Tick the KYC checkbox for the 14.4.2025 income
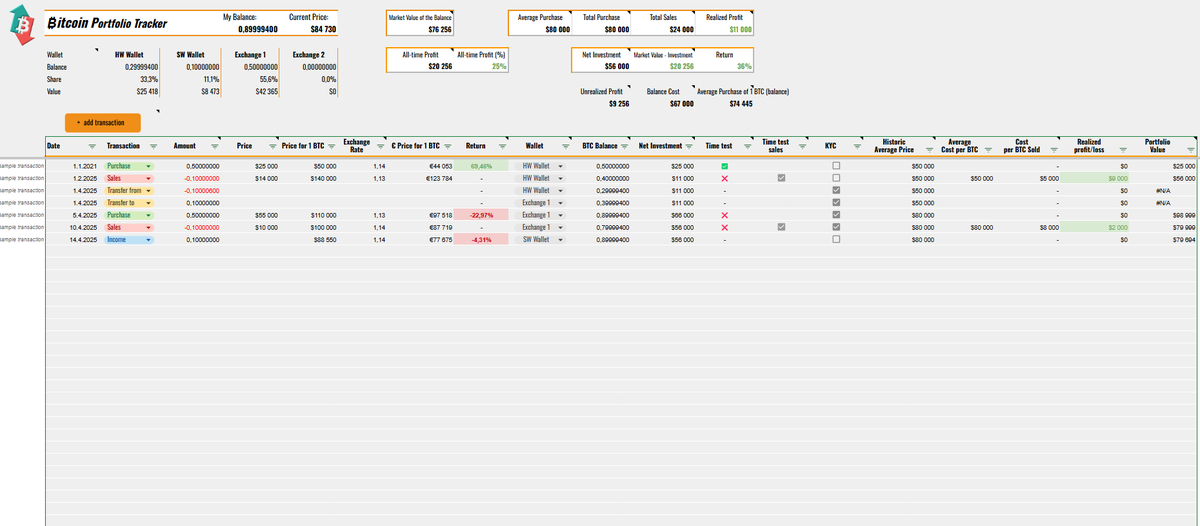Image resolution: width=1200 pixels, height=526 pixels. click(836, 240)
